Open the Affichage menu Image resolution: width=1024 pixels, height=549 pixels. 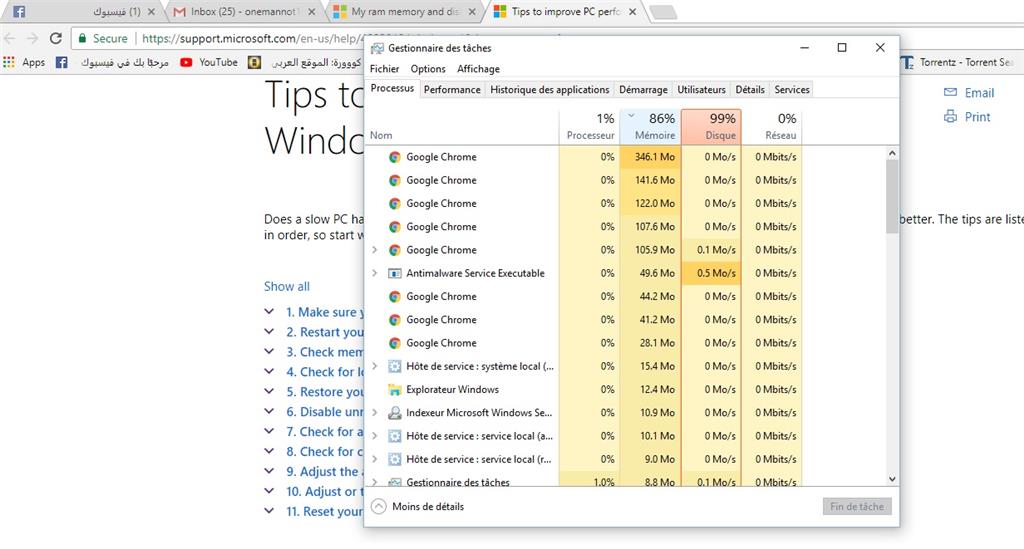pos(478,69)
